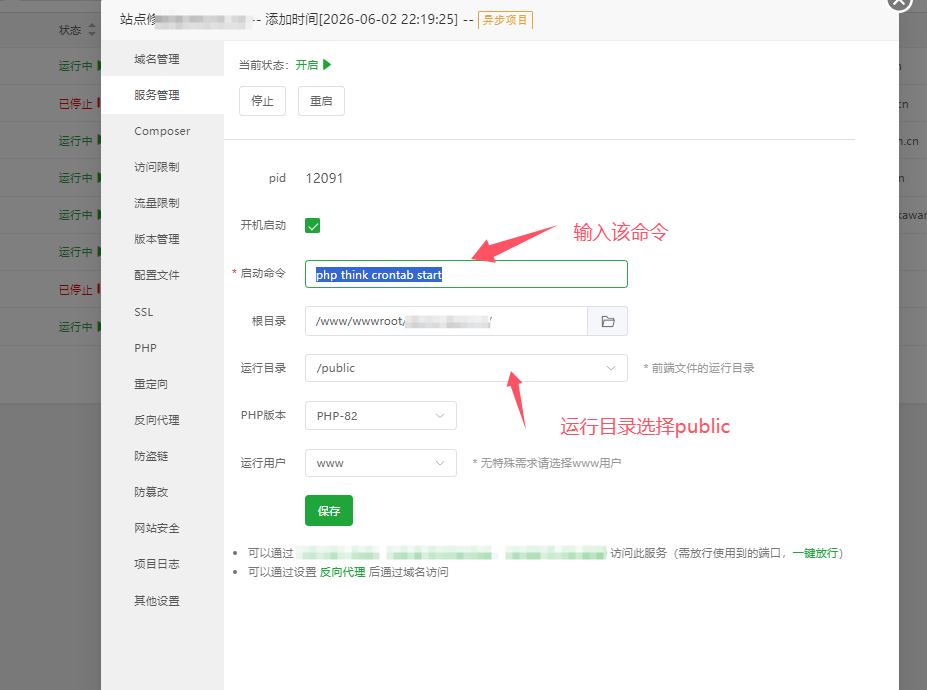Open the PHP tab in sidebar
The height and width of the screenshot is (690, 927).
point(145,348)
